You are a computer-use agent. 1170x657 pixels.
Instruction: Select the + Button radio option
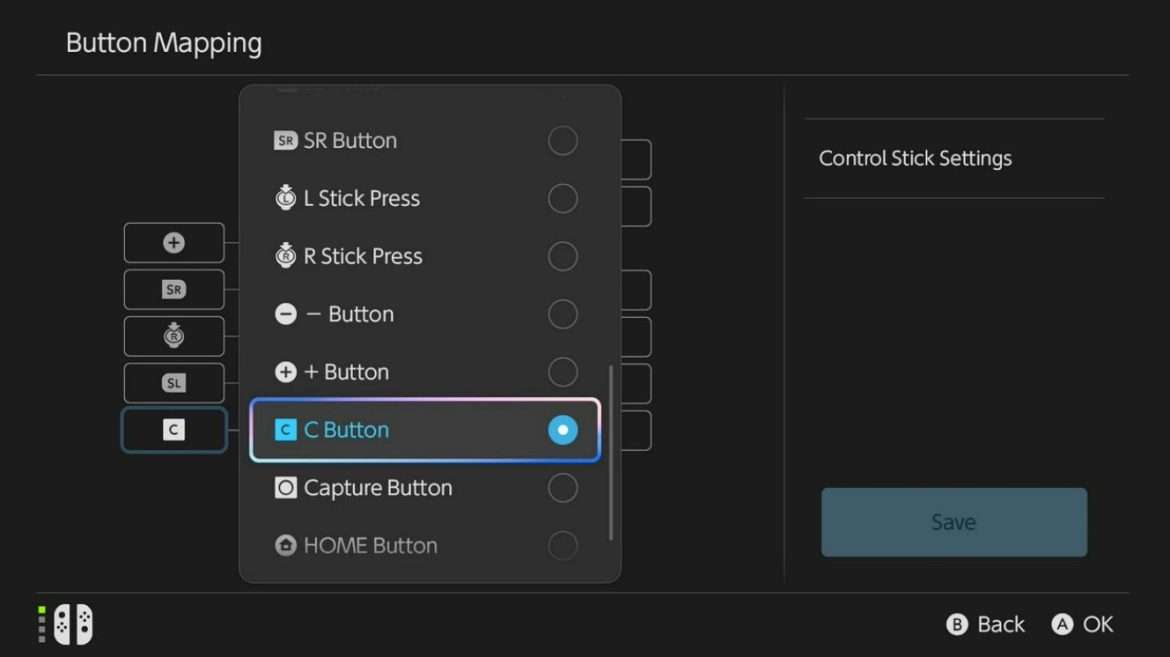562,372
